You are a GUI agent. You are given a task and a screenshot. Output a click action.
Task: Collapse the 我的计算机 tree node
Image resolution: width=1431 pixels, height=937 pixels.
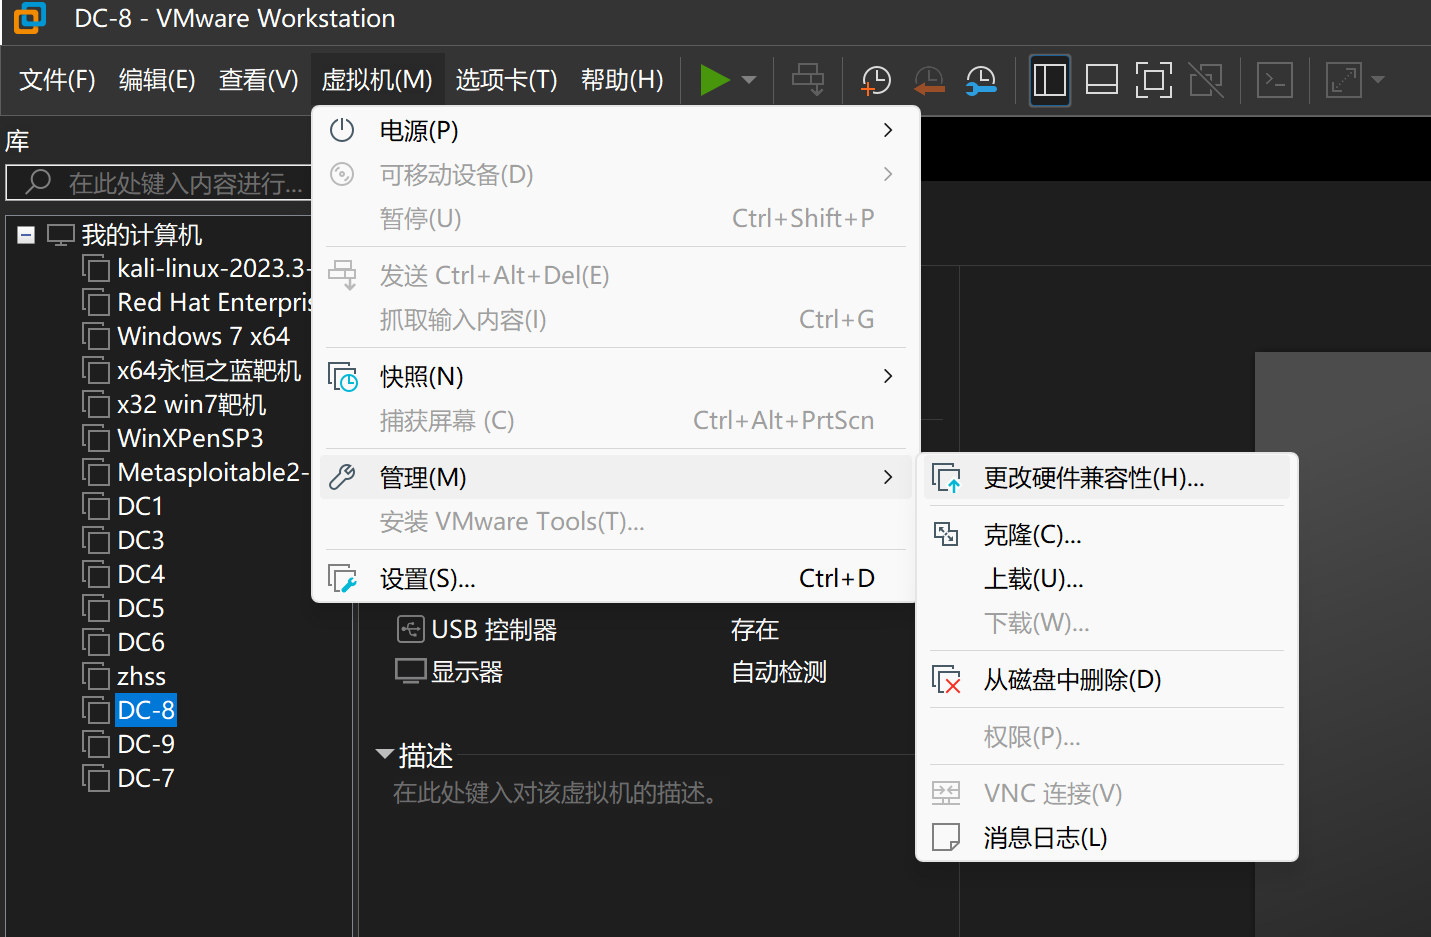(x=26, y=235)
